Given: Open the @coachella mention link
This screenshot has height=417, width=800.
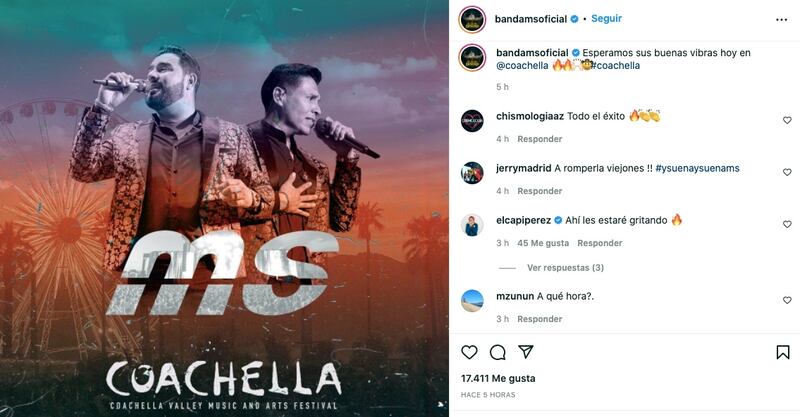Looking at the screenshot, I should point(522,66).
